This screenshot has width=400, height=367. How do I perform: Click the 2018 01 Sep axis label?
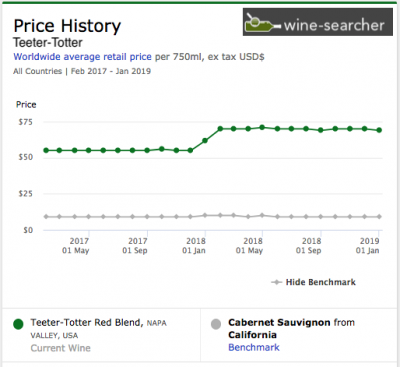[309, 246]
